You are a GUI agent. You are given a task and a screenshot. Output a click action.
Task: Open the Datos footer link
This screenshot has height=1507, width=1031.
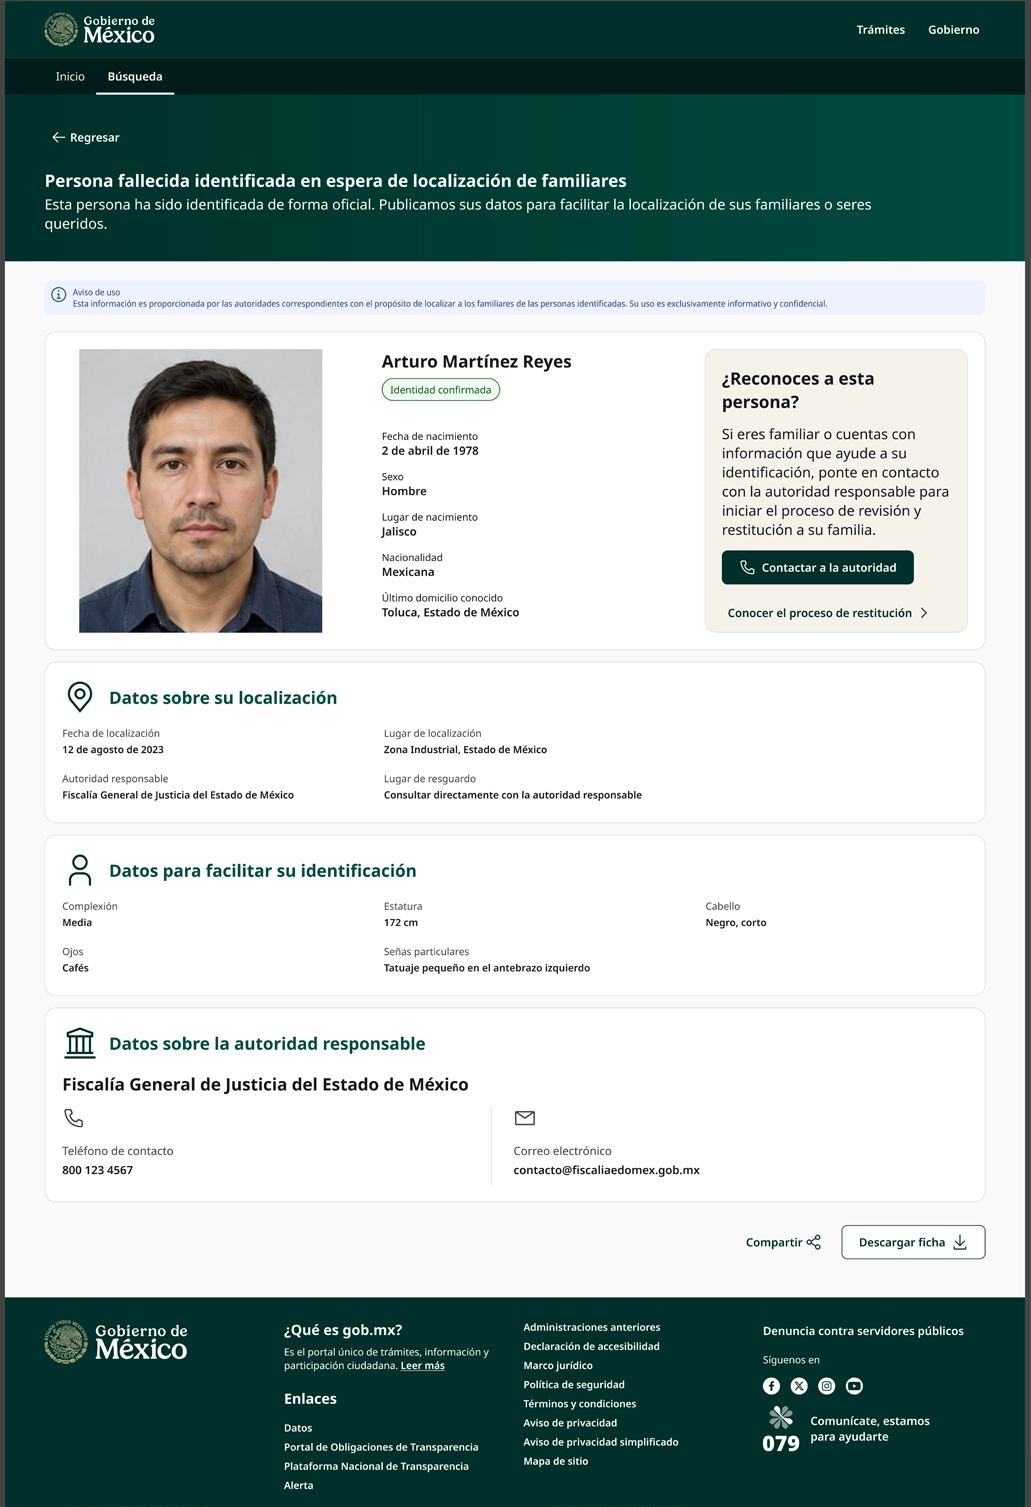coord(298,1428)
